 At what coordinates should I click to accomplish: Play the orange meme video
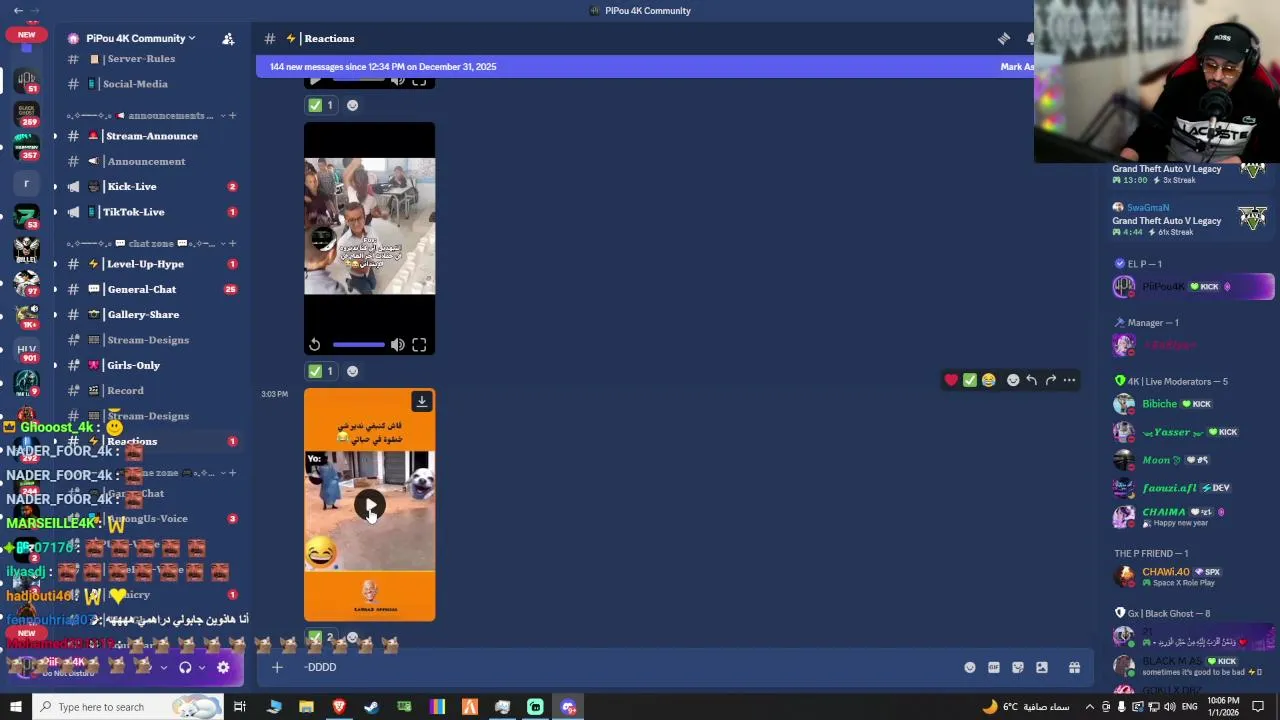pyautogui.click(x=370, y=506)
